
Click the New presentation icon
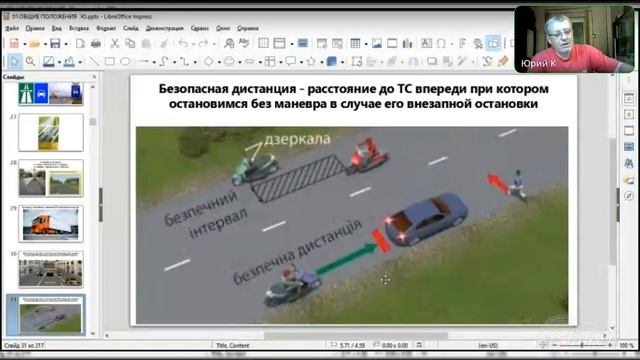point(14,43)
